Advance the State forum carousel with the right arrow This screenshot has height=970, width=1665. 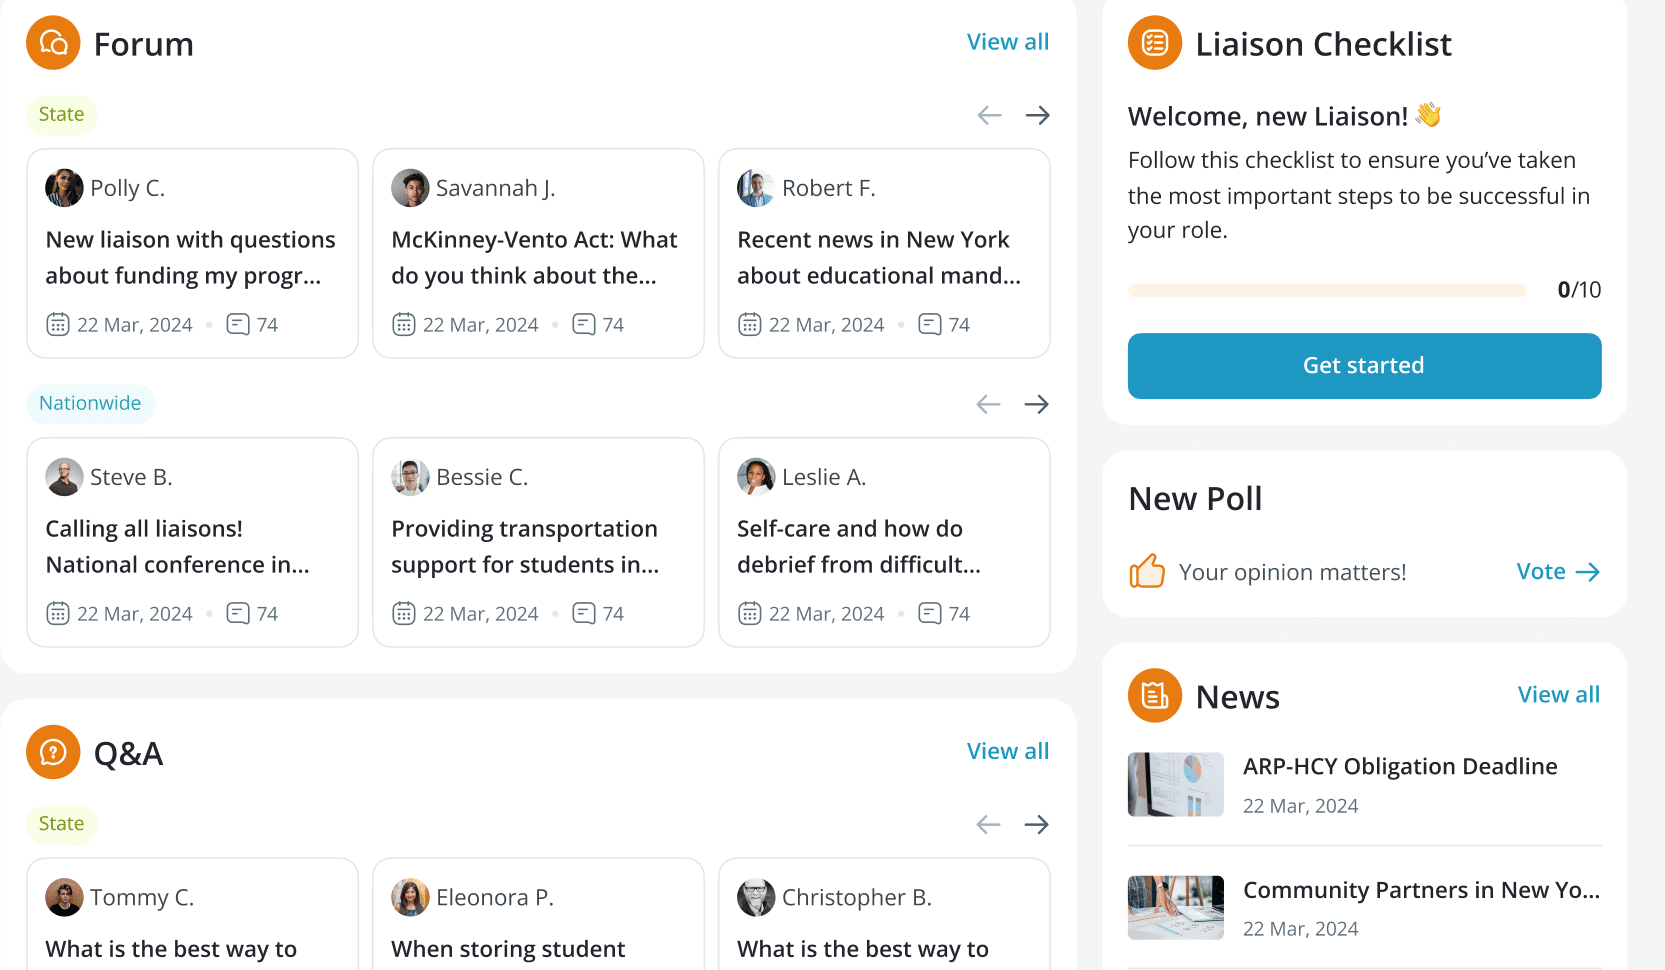1037,114
